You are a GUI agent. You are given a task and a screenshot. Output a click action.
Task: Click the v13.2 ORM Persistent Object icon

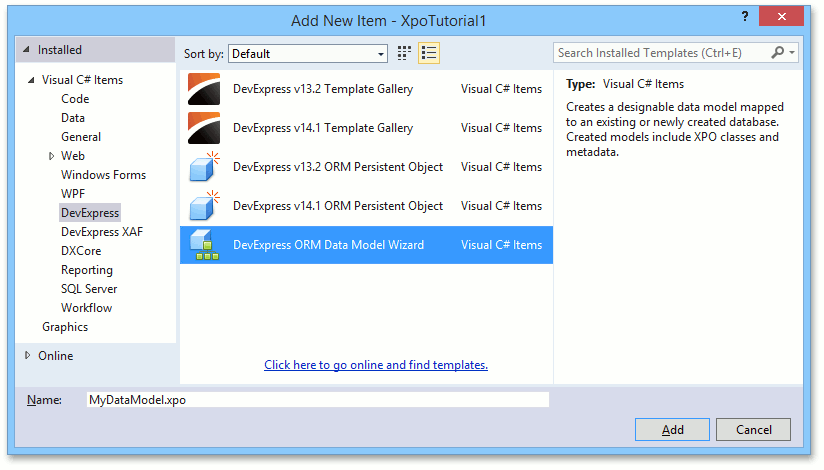pos(204,167)
